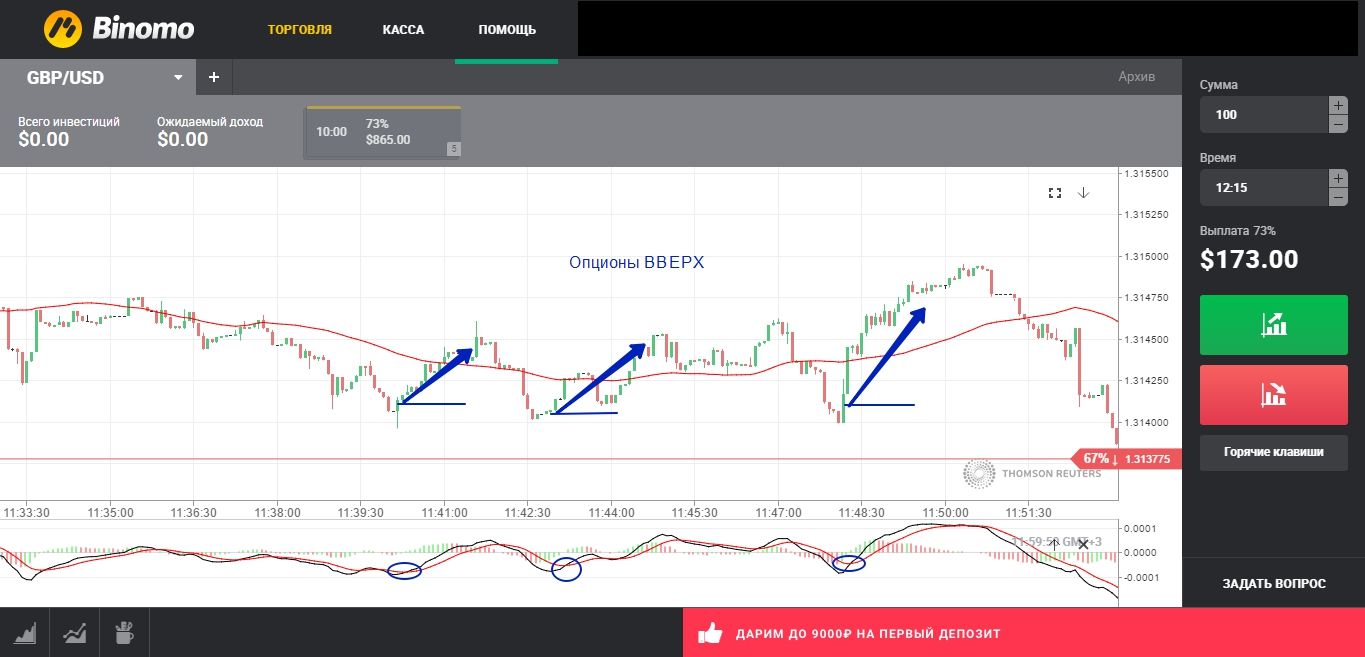Decrease the Сумма amount with minus
The image size is (1365, 657).
pyautogui.click(x=1337, y=124)
